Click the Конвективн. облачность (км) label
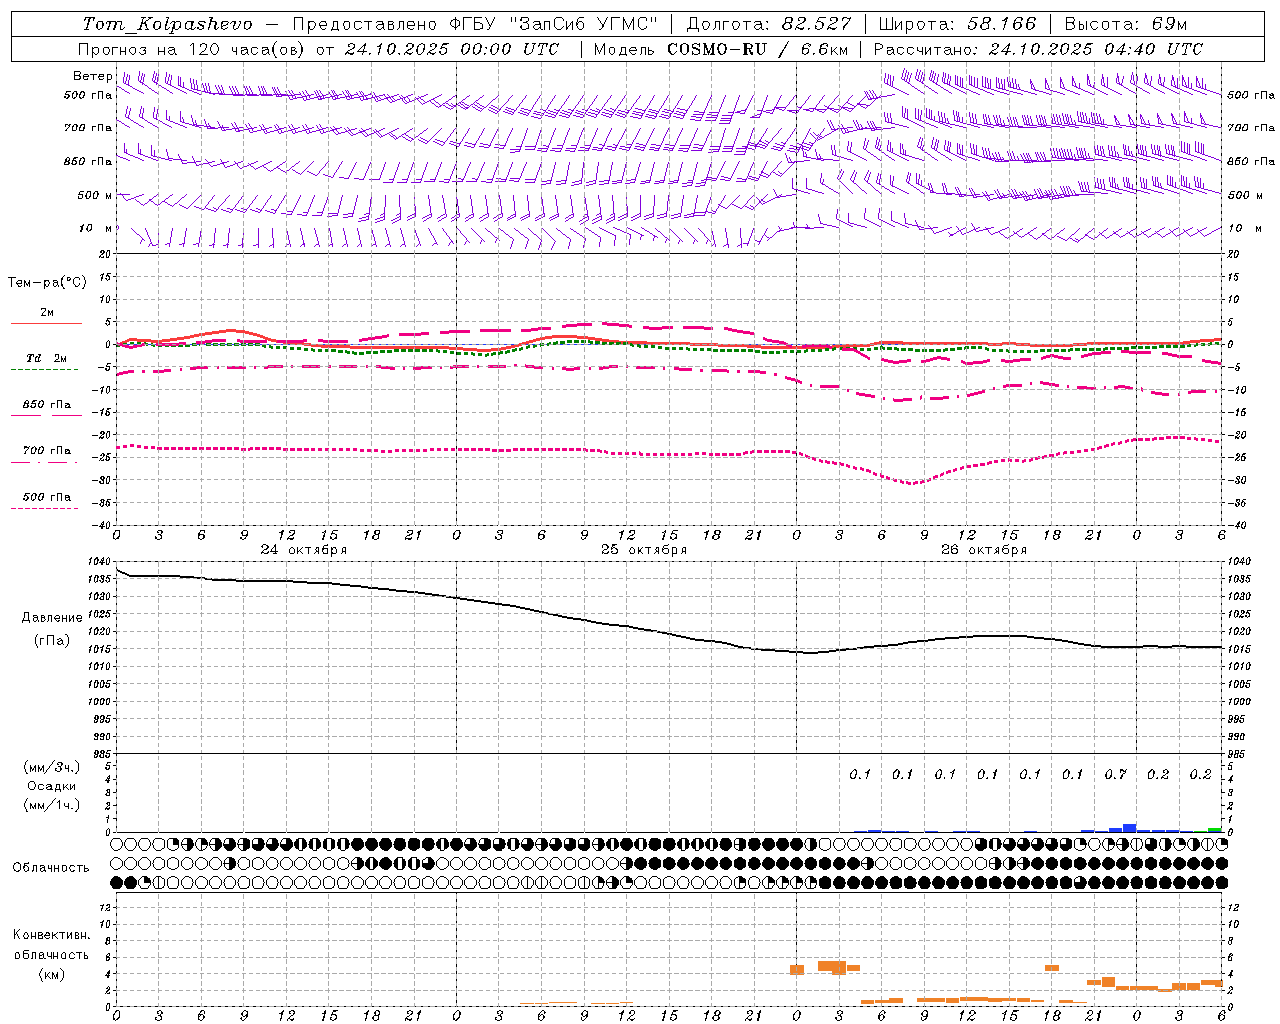This screenshot has height=1024, width=1280. point(51,954)
